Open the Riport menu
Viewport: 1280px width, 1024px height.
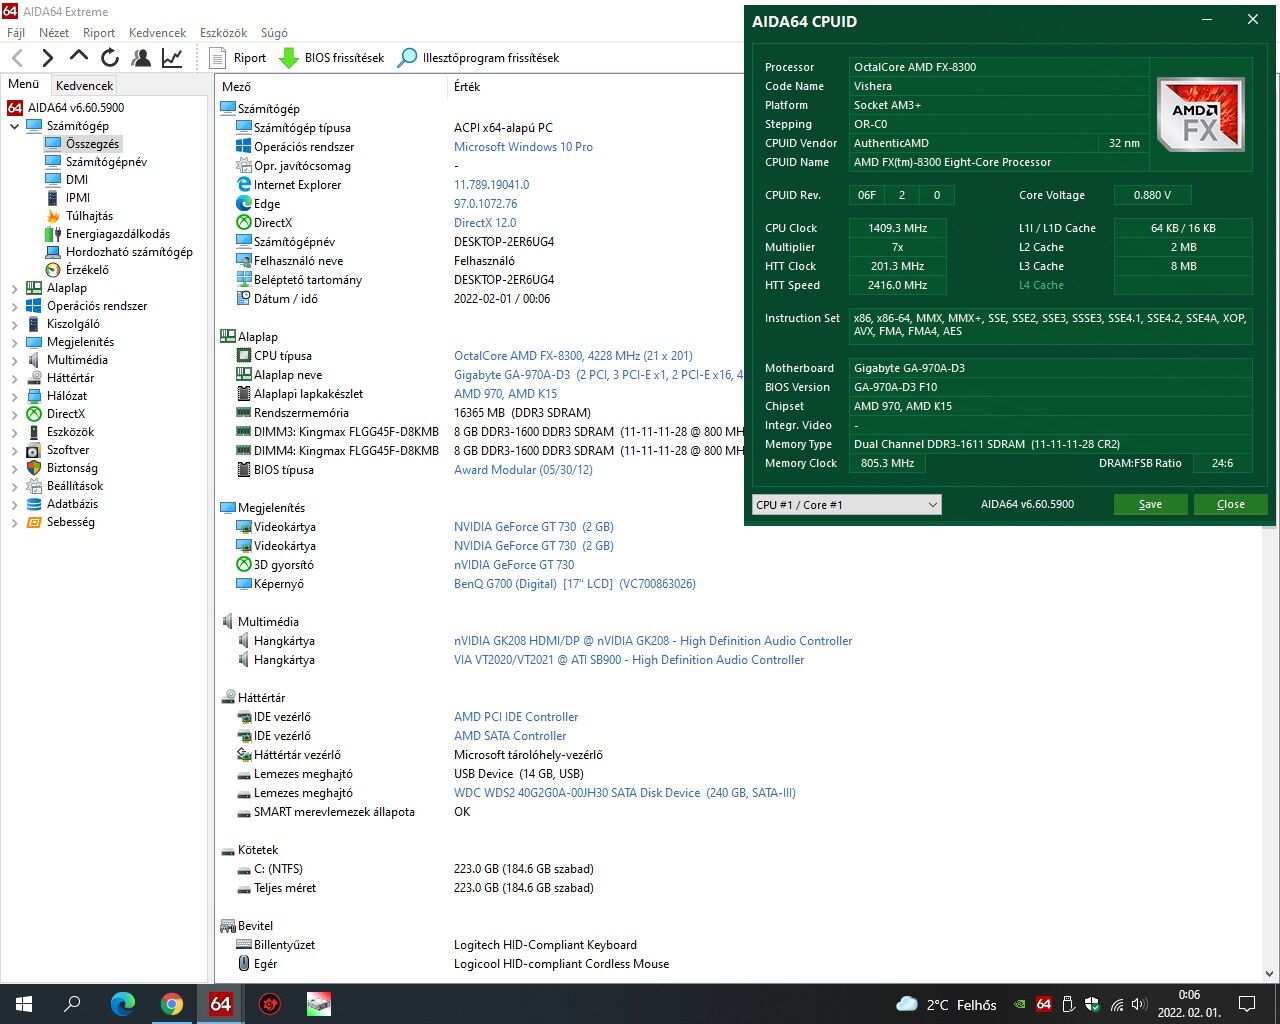(x=99, y=32)
